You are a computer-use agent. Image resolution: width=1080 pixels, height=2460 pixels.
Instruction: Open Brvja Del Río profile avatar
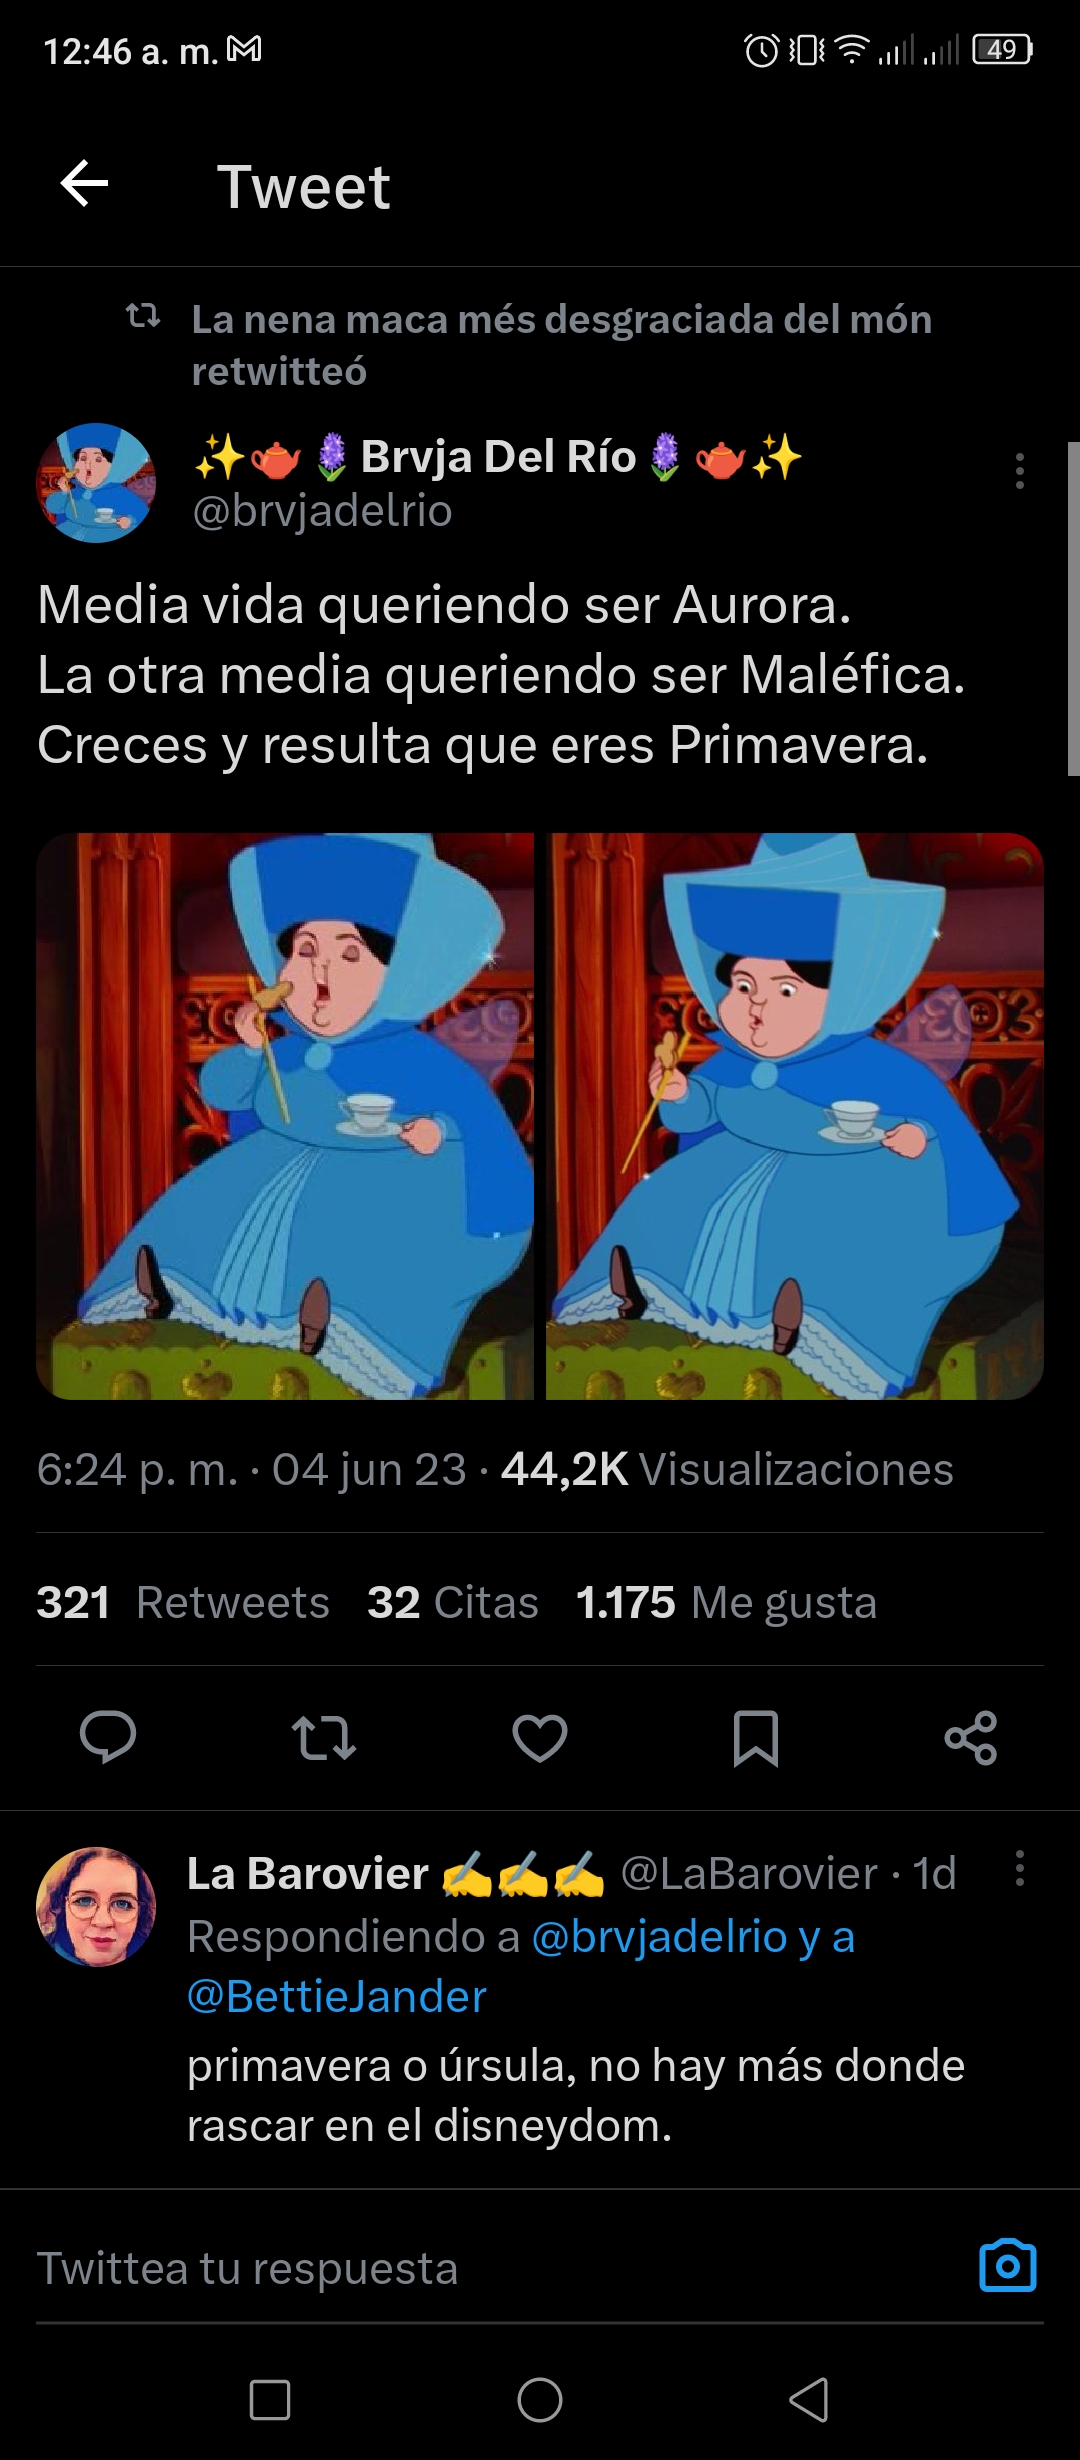96,483
